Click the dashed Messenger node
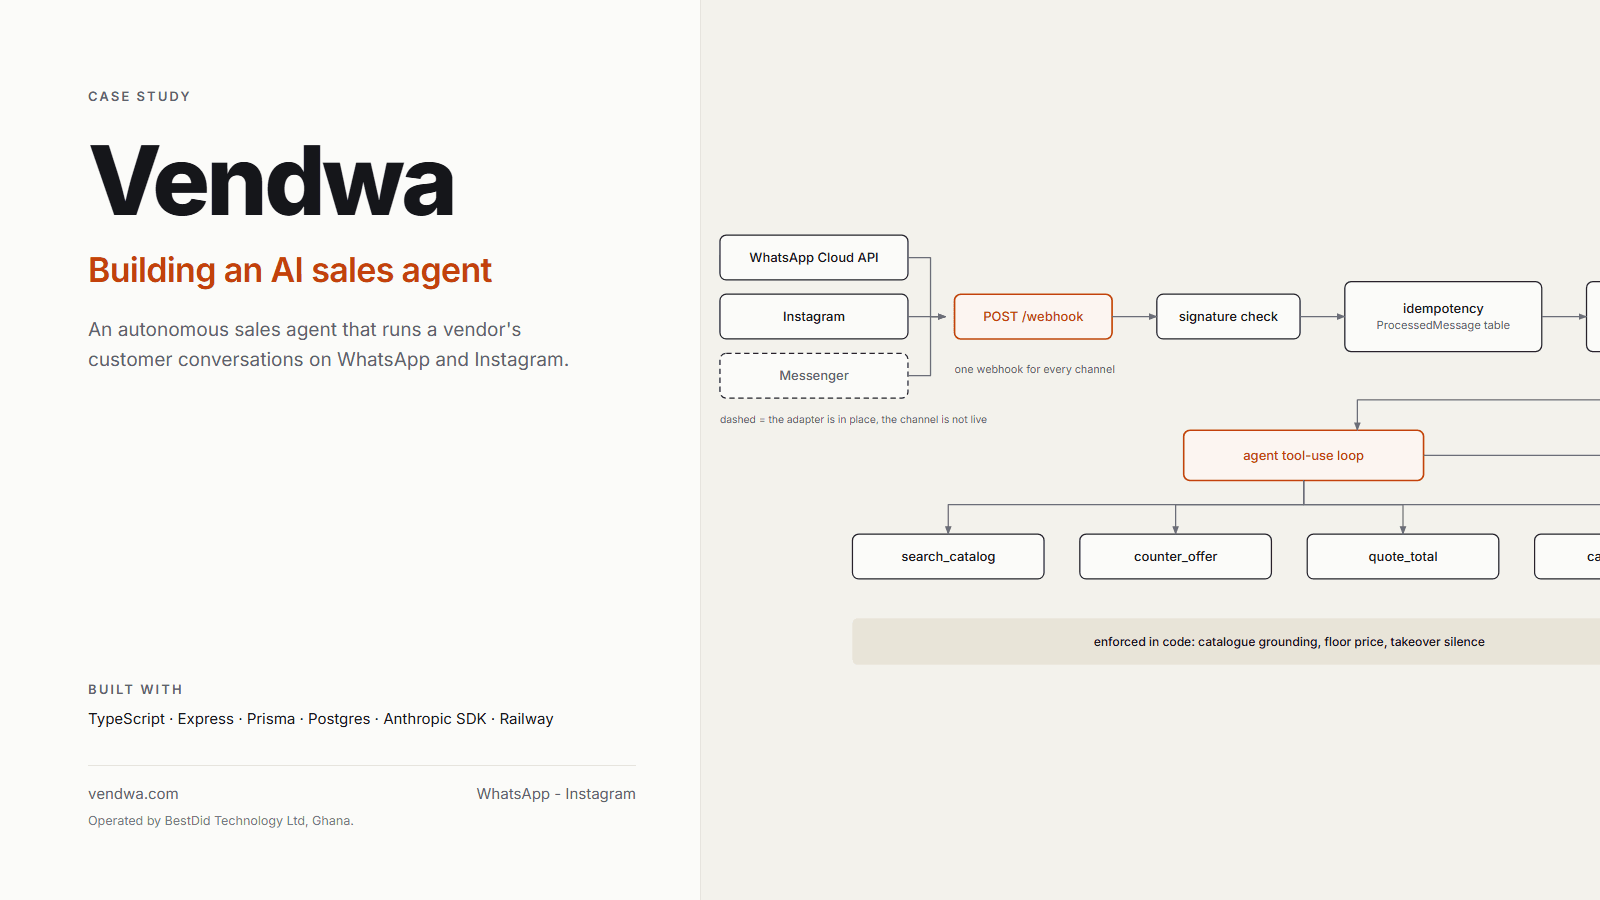Viewport: 1600px width, 900px height. (x=814, y=376)
